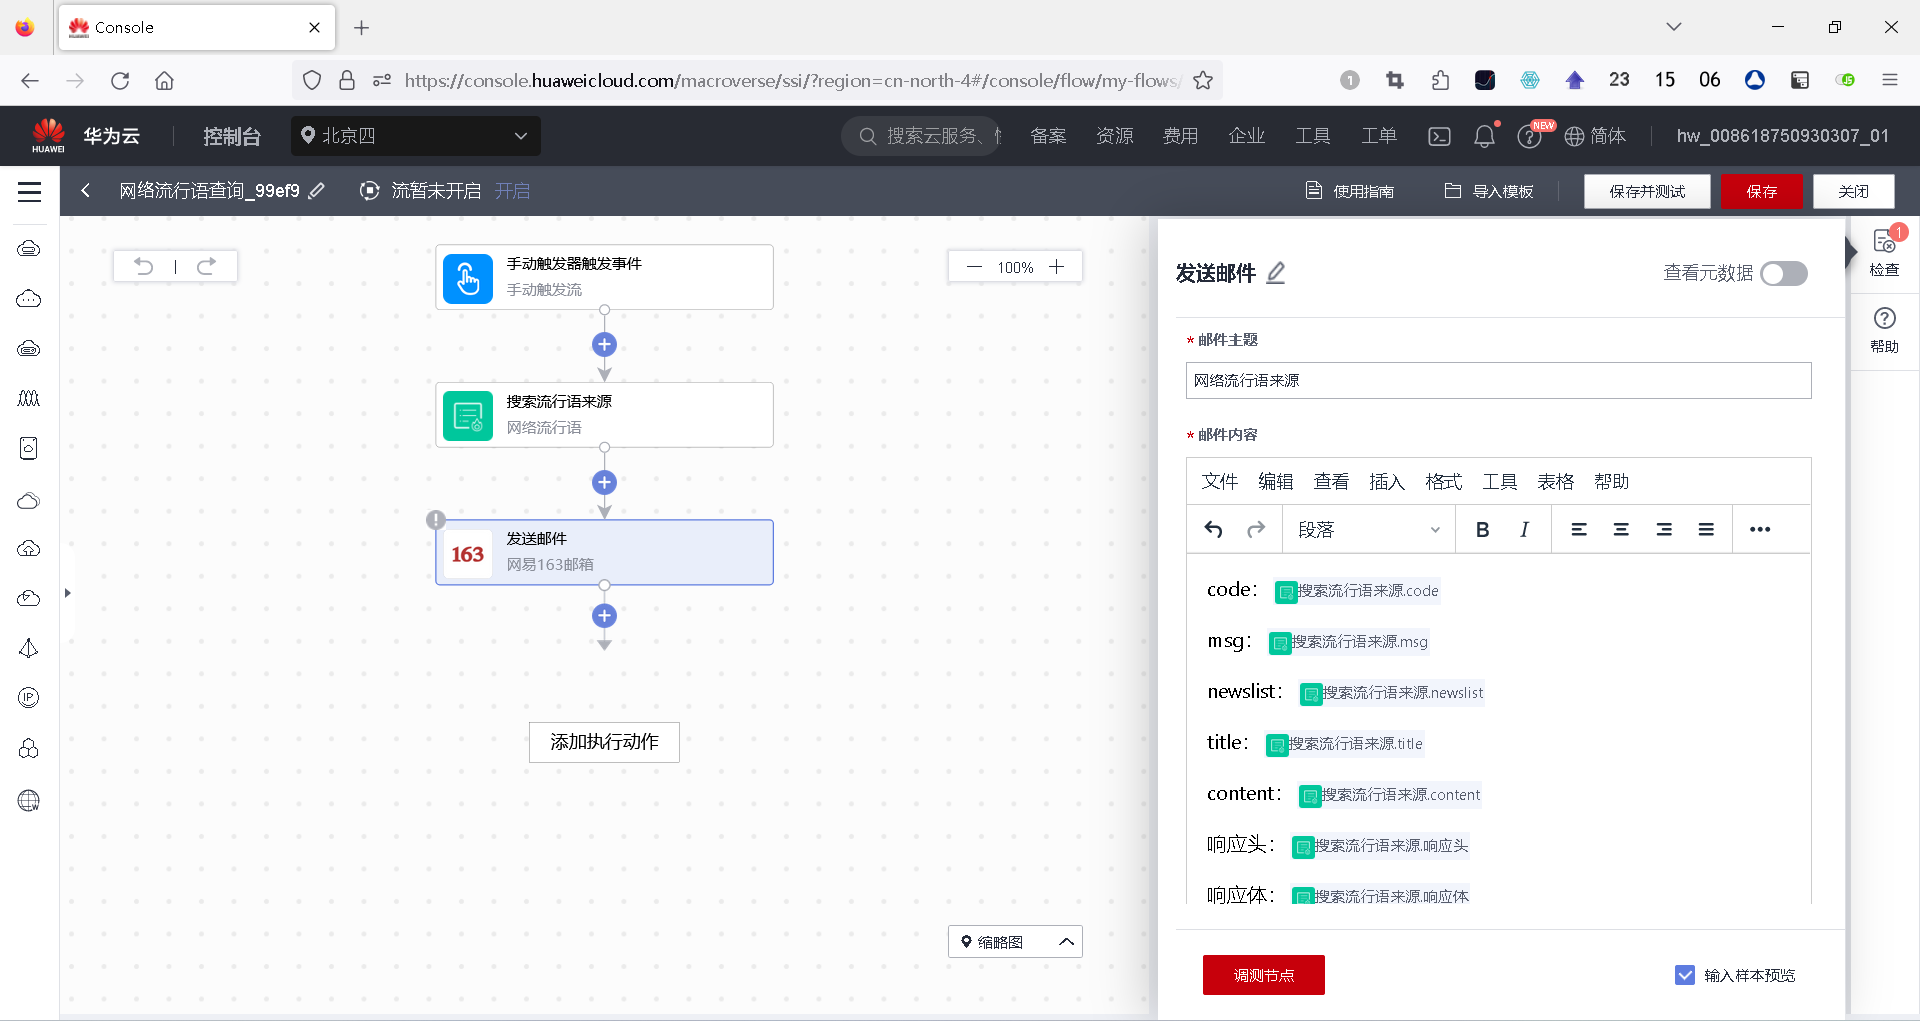Center align the email text

1621,530
